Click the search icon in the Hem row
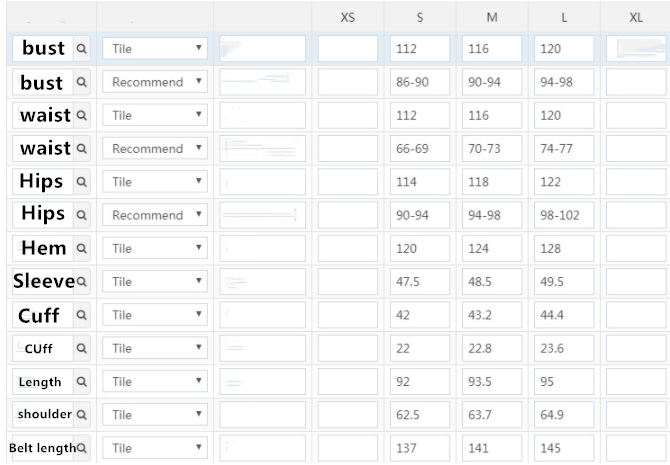 tap(81, 249)
